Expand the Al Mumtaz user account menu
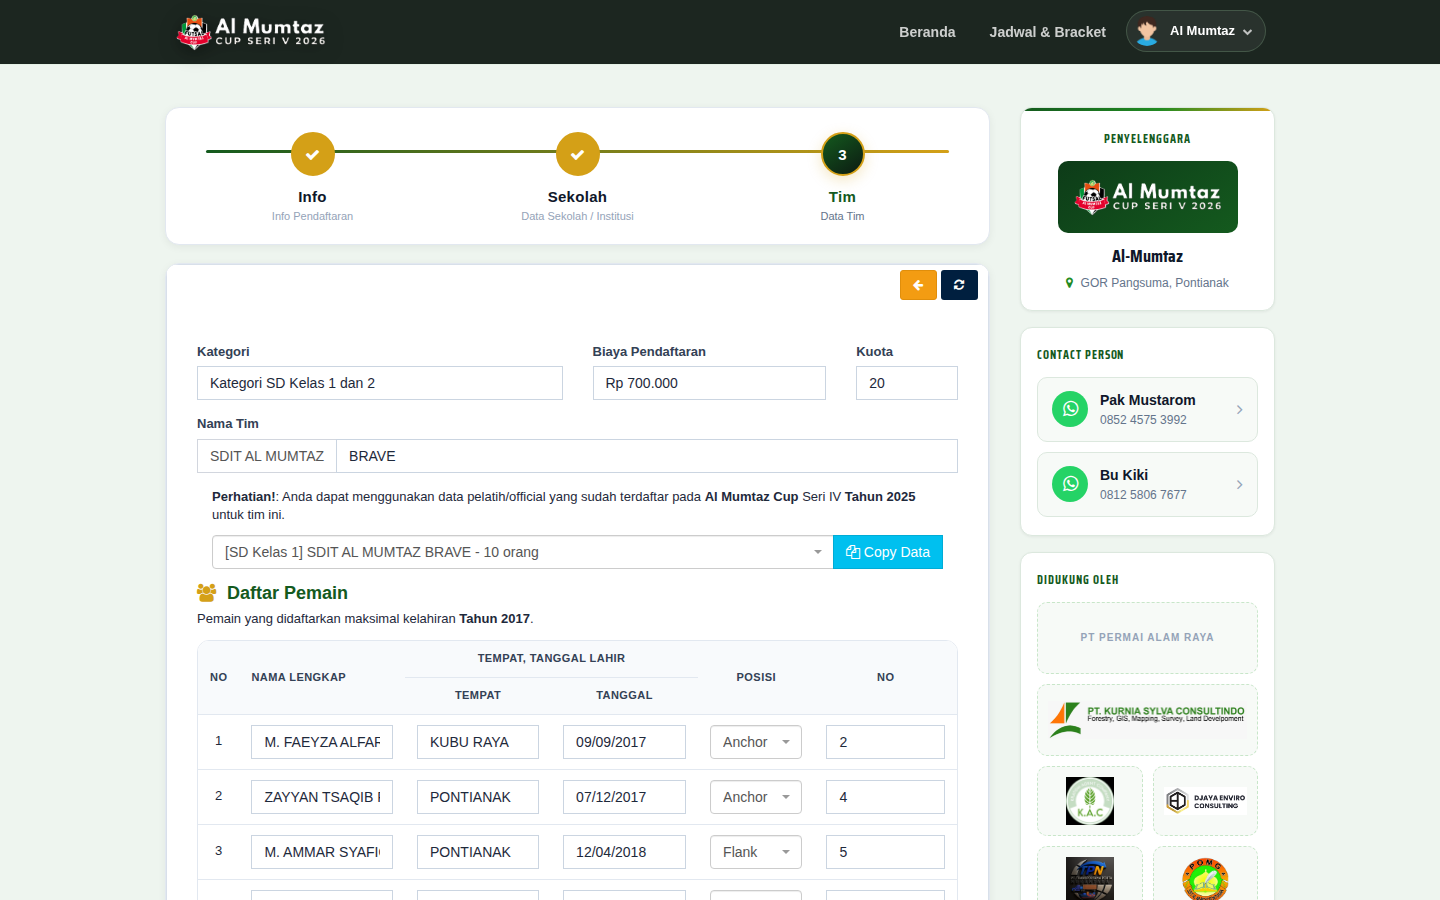1440x900 pixels. (1195, 31)
